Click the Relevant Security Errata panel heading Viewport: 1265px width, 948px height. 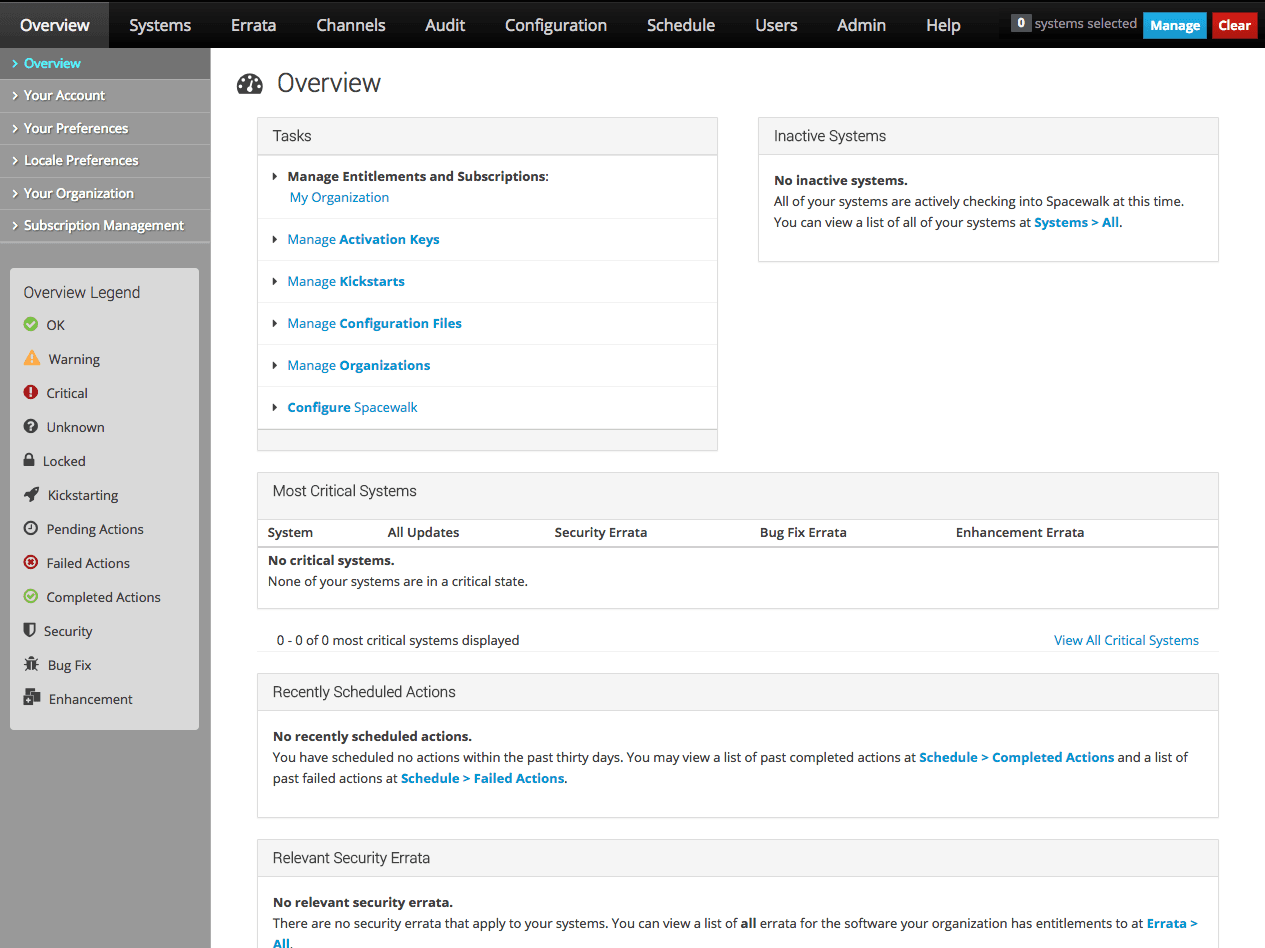pyautogui.click(x=351, y=858)
